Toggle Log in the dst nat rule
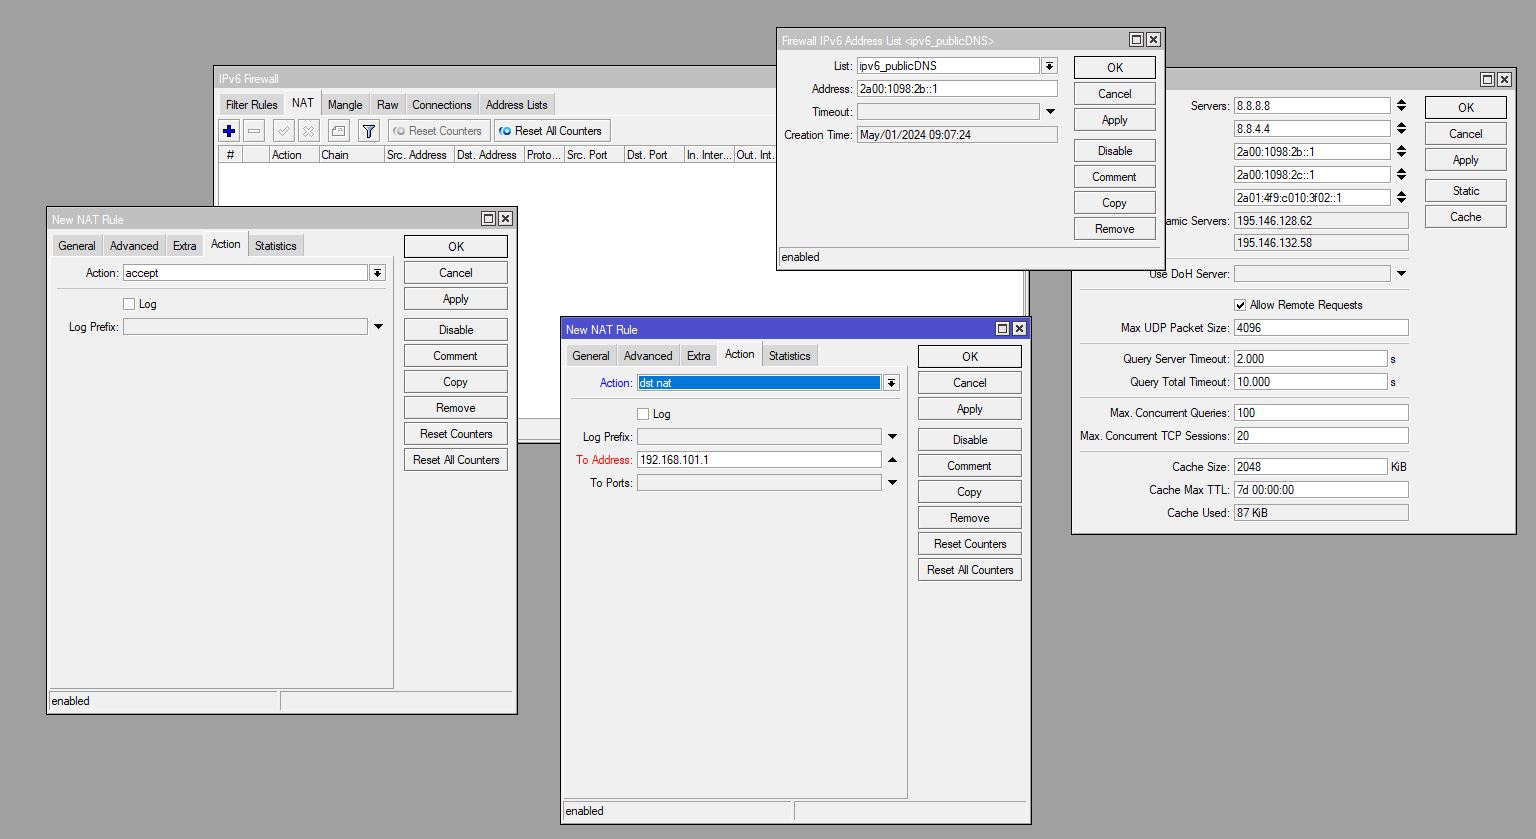The height and width of the screenshot is (839, 1536). coord(643,413)
